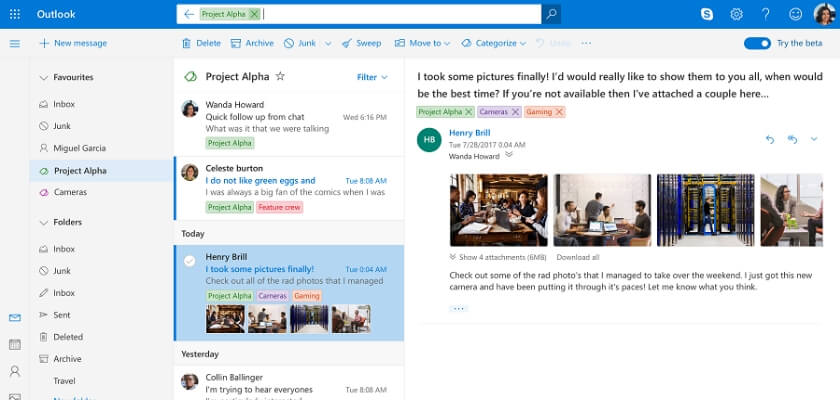Open the feedback smiley icon

click(796, 14)
